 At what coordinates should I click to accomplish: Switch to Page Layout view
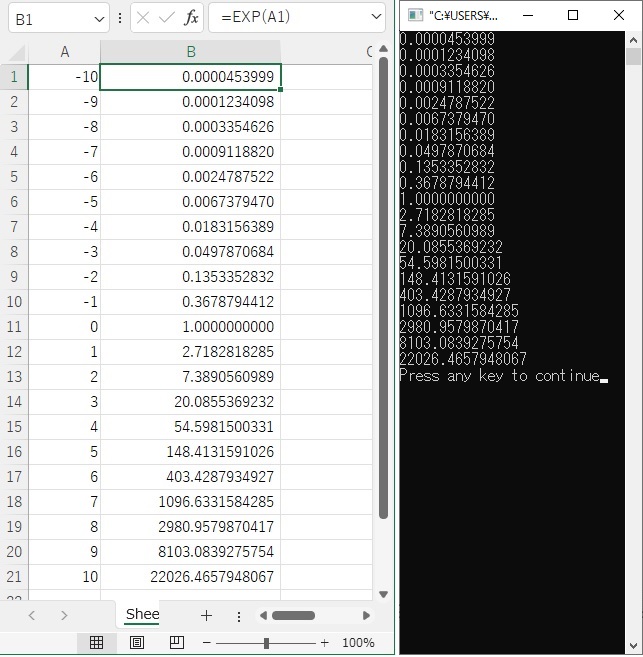[137, 643]
